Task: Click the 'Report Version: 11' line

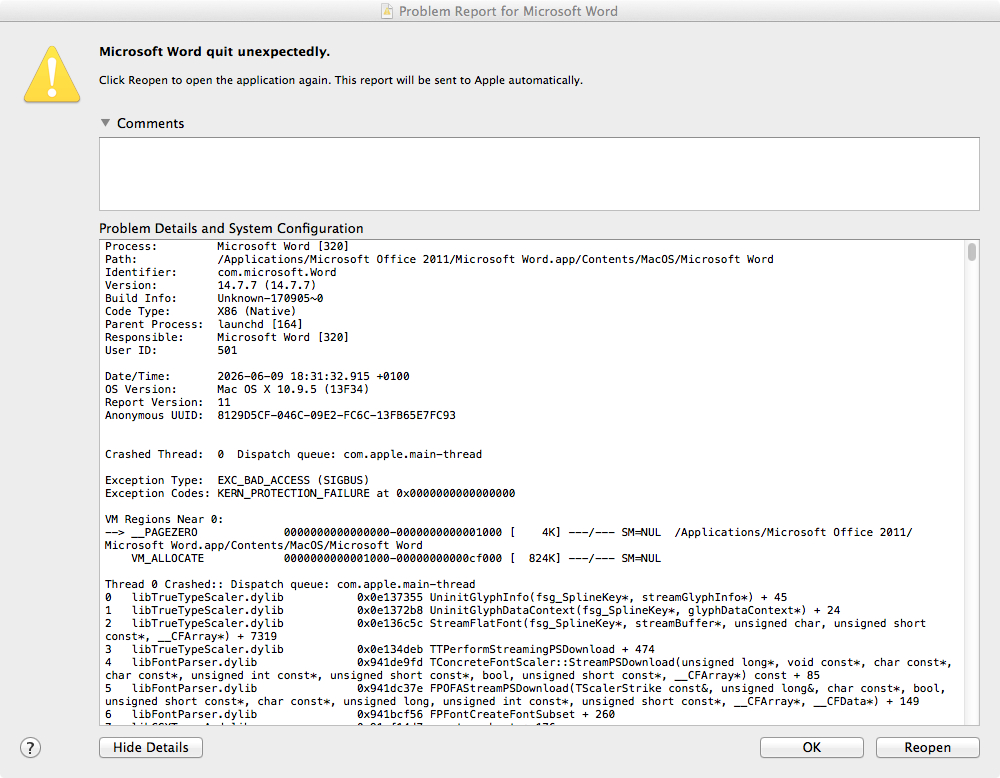Action: pos(167,402)
